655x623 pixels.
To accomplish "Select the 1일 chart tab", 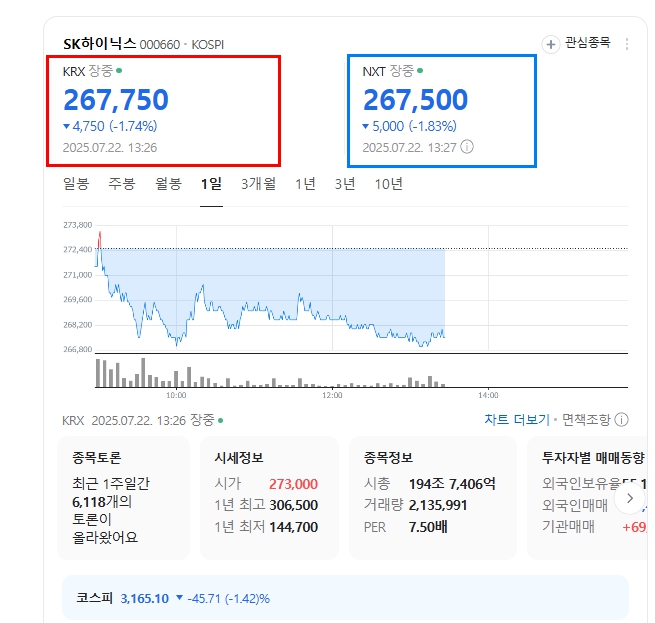I will pos(211,184).
